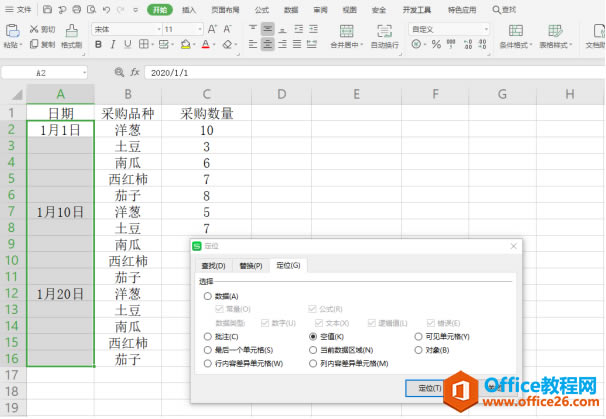The height and width of the screenshot is (419, 606).
Task: Select the Format Painter (格式刷) tool
Action: (71, 36)
